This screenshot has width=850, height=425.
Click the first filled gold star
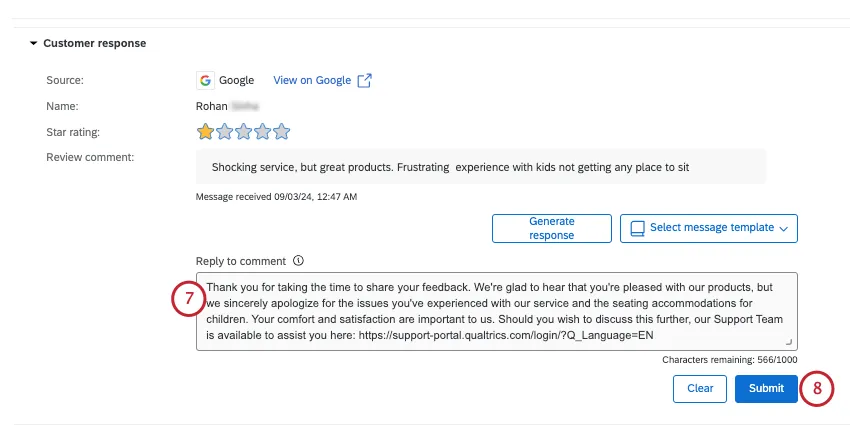(205, 131)
